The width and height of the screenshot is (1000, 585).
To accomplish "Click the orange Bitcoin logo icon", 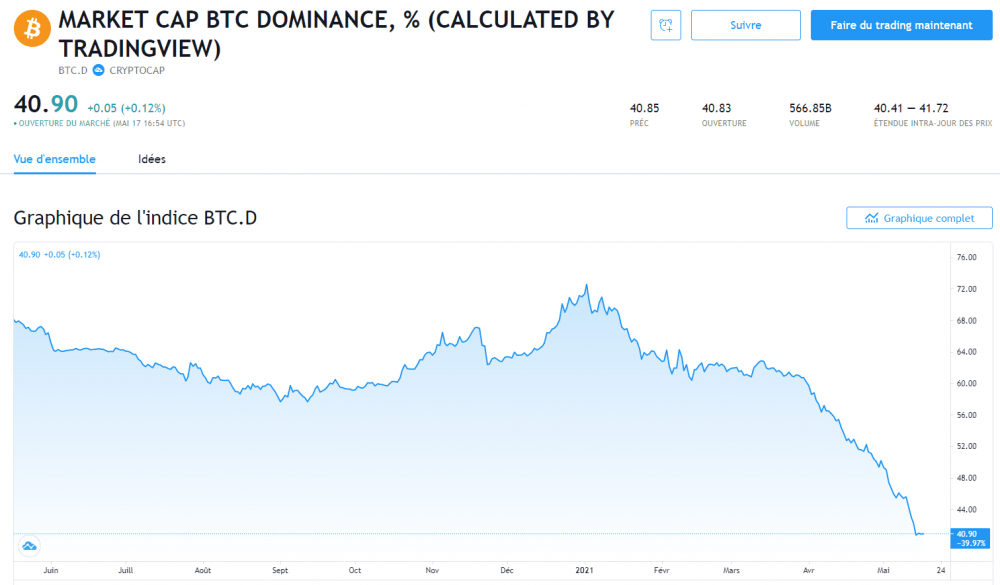I will pos(31,29).
